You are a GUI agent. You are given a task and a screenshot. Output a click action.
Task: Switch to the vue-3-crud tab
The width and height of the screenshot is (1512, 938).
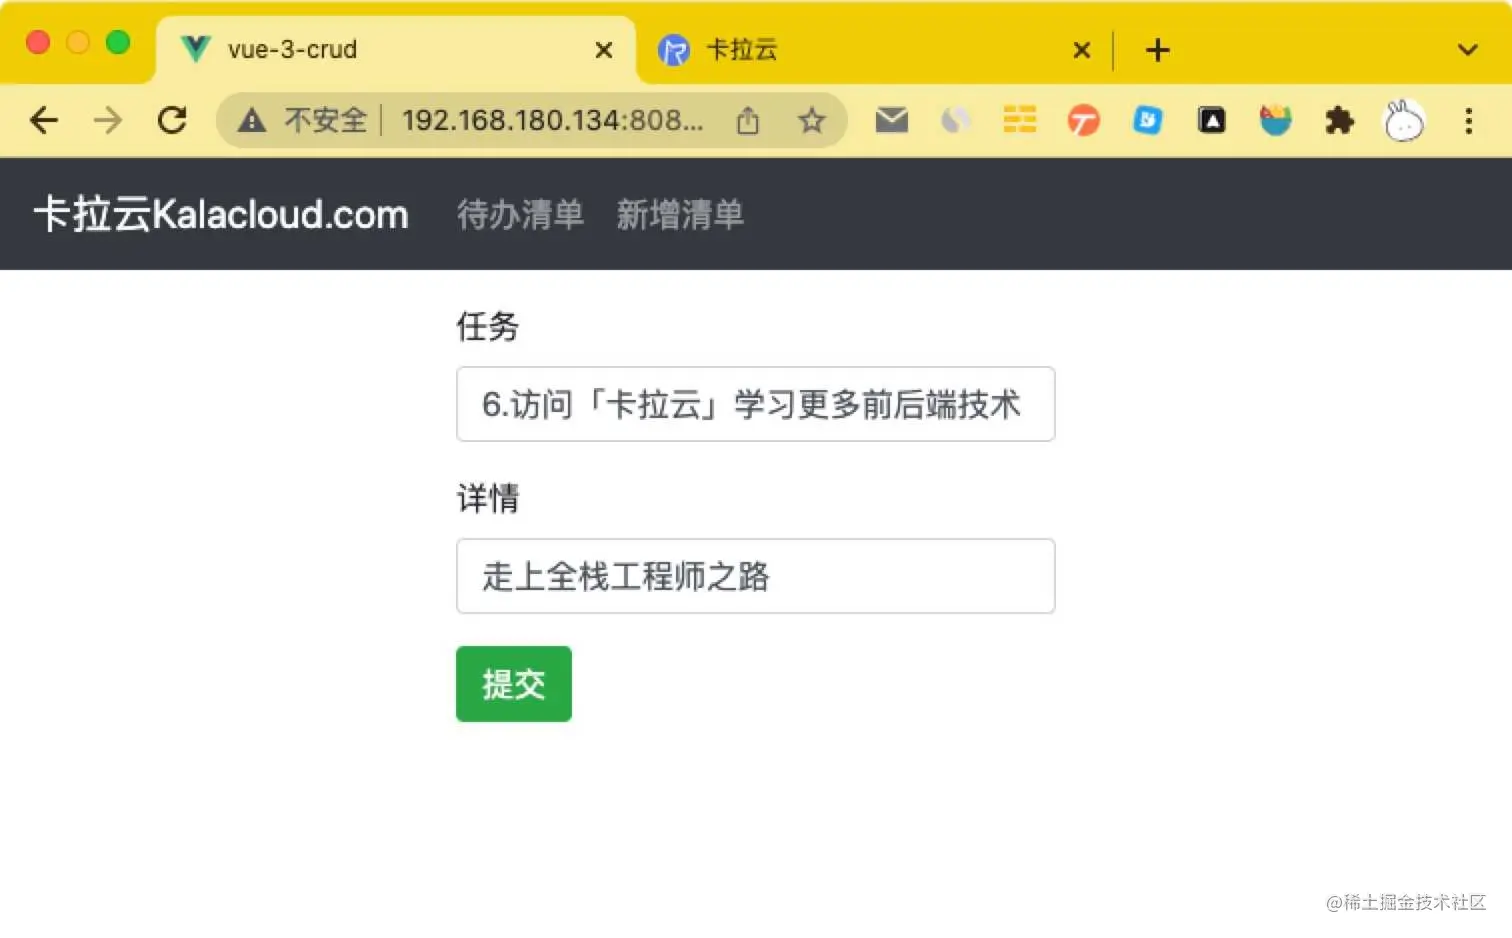click(396, 50)
